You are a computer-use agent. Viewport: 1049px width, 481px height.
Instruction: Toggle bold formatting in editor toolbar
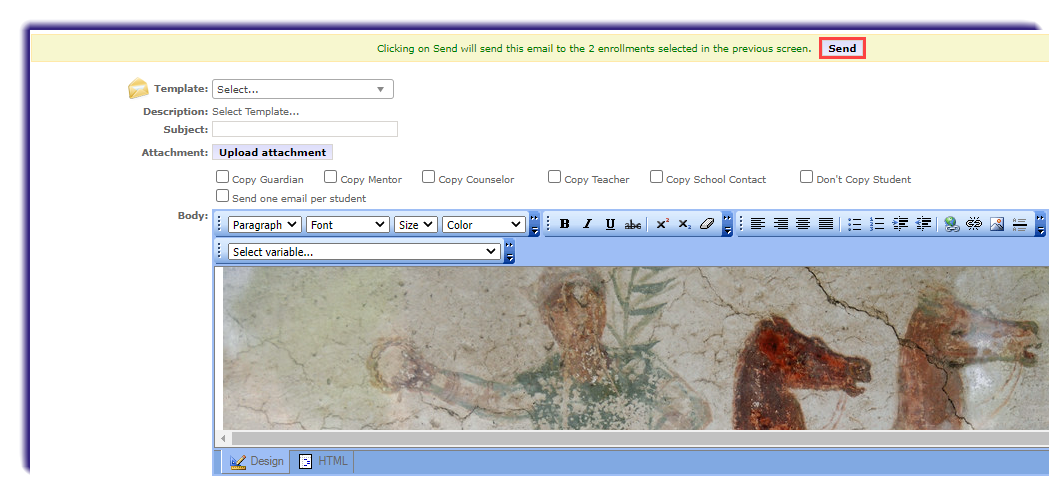(564, 224)
